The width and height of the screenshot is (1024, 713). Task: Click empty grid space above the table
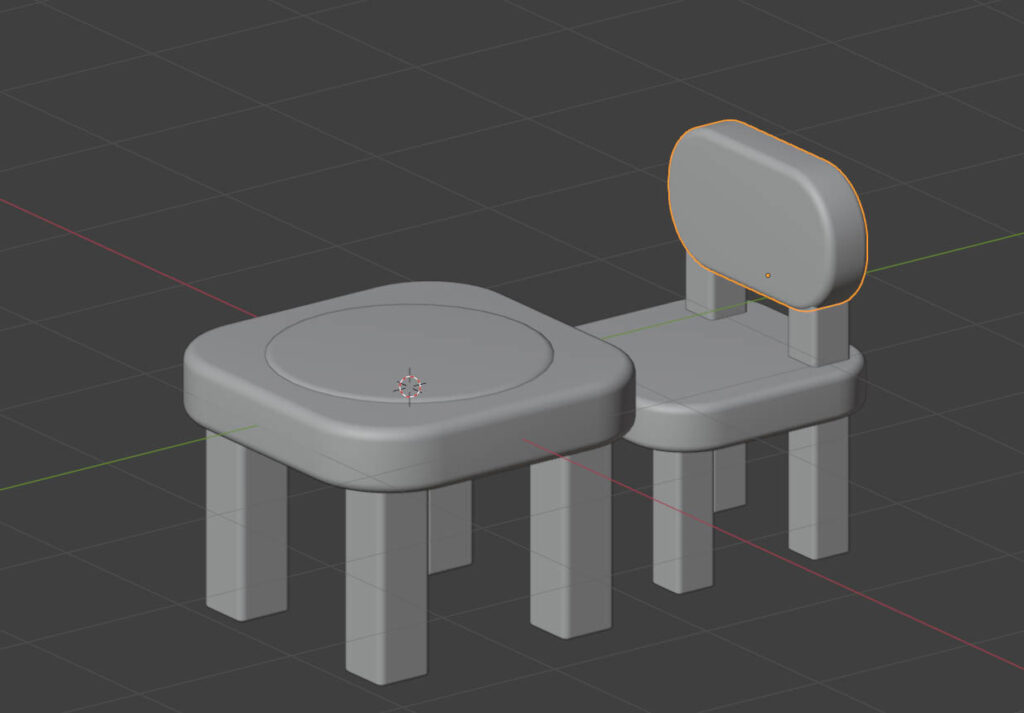(300, 150)
